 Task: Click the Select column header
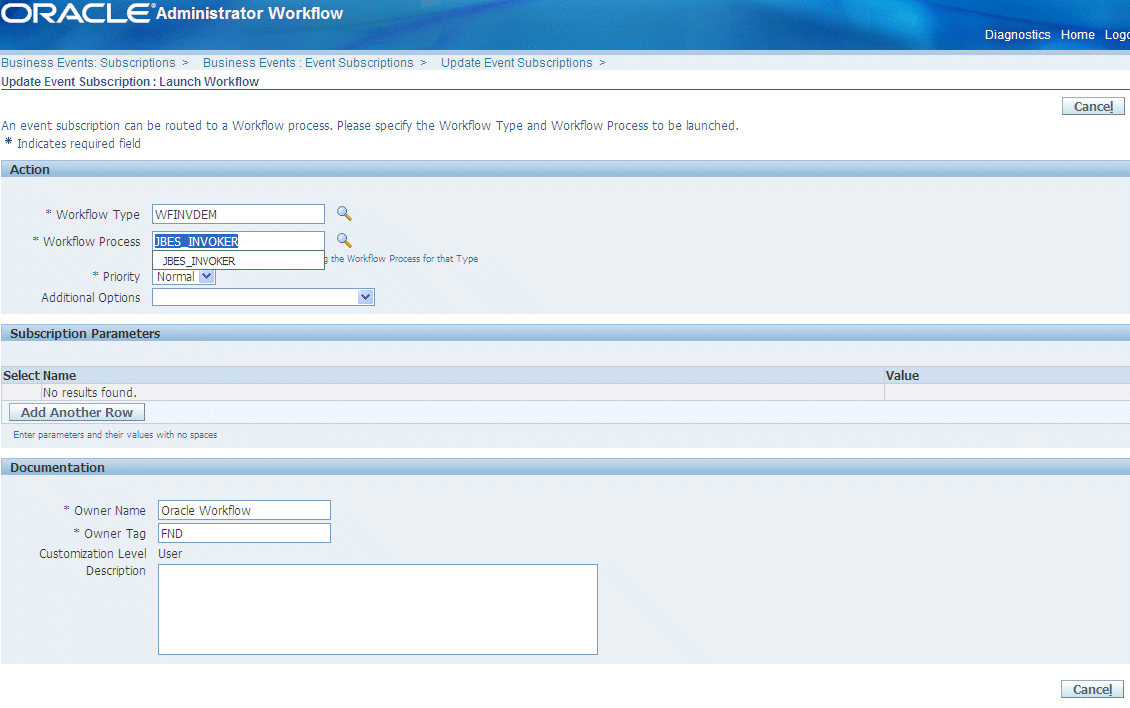click(x=21, y=376)
